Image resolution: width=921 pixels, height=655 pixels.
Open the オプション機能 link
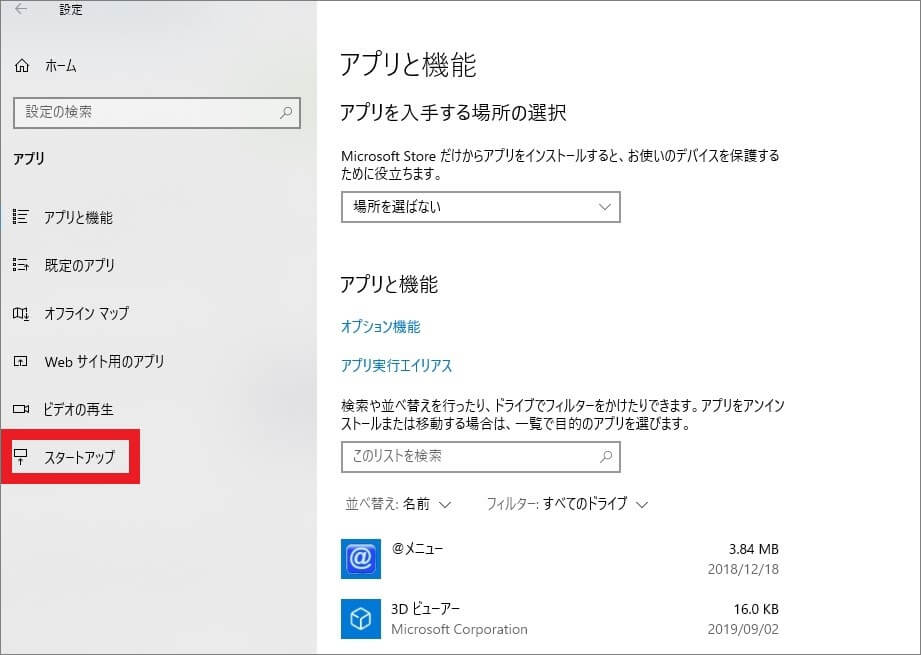(x=381, y=327)
